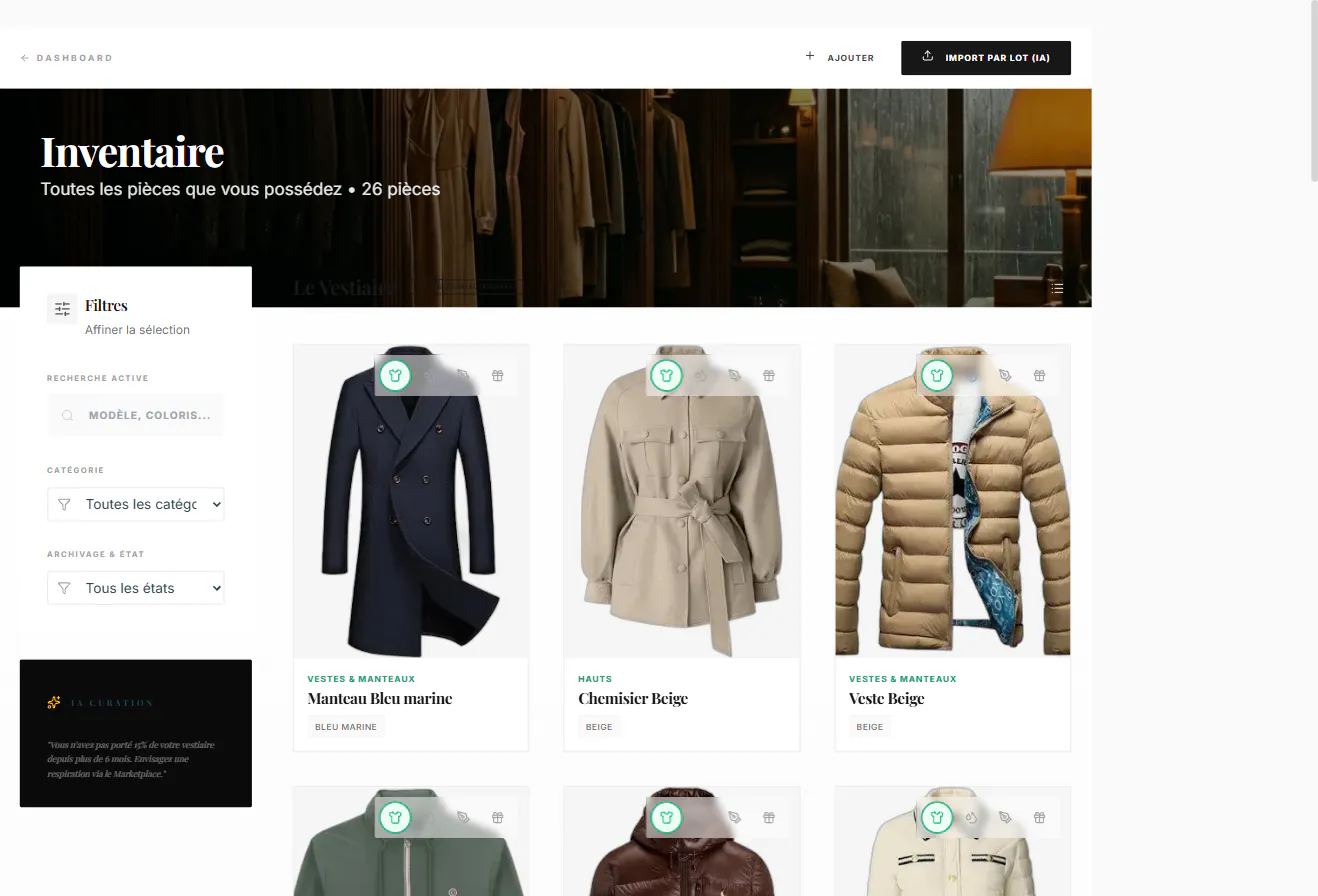This screenshot has height=896, width=1318.
Task: Click the tag icon on Veste Beige card
Action: click(x=1005, y=376)
